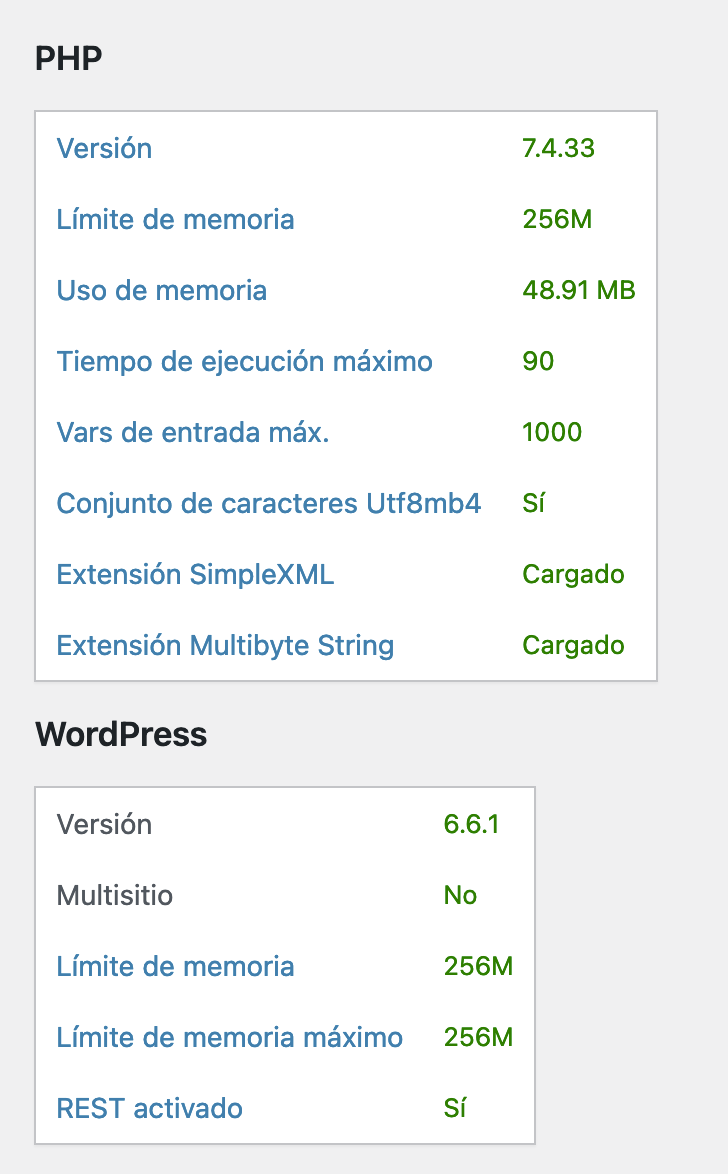Open Límite de memoria máximo link
The height and width of the screenshot is (1174, 728).
(230, 1038)
